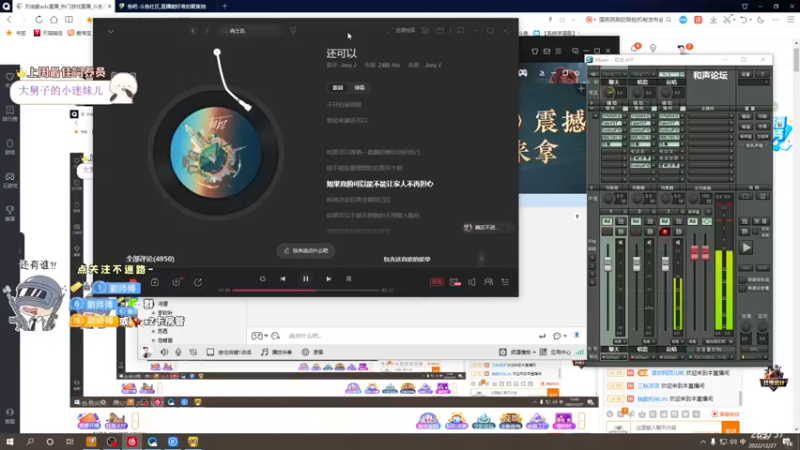800x450 pixels.
Task: Open 播放伴奏 accompaniment player
Action: [277, 352]
